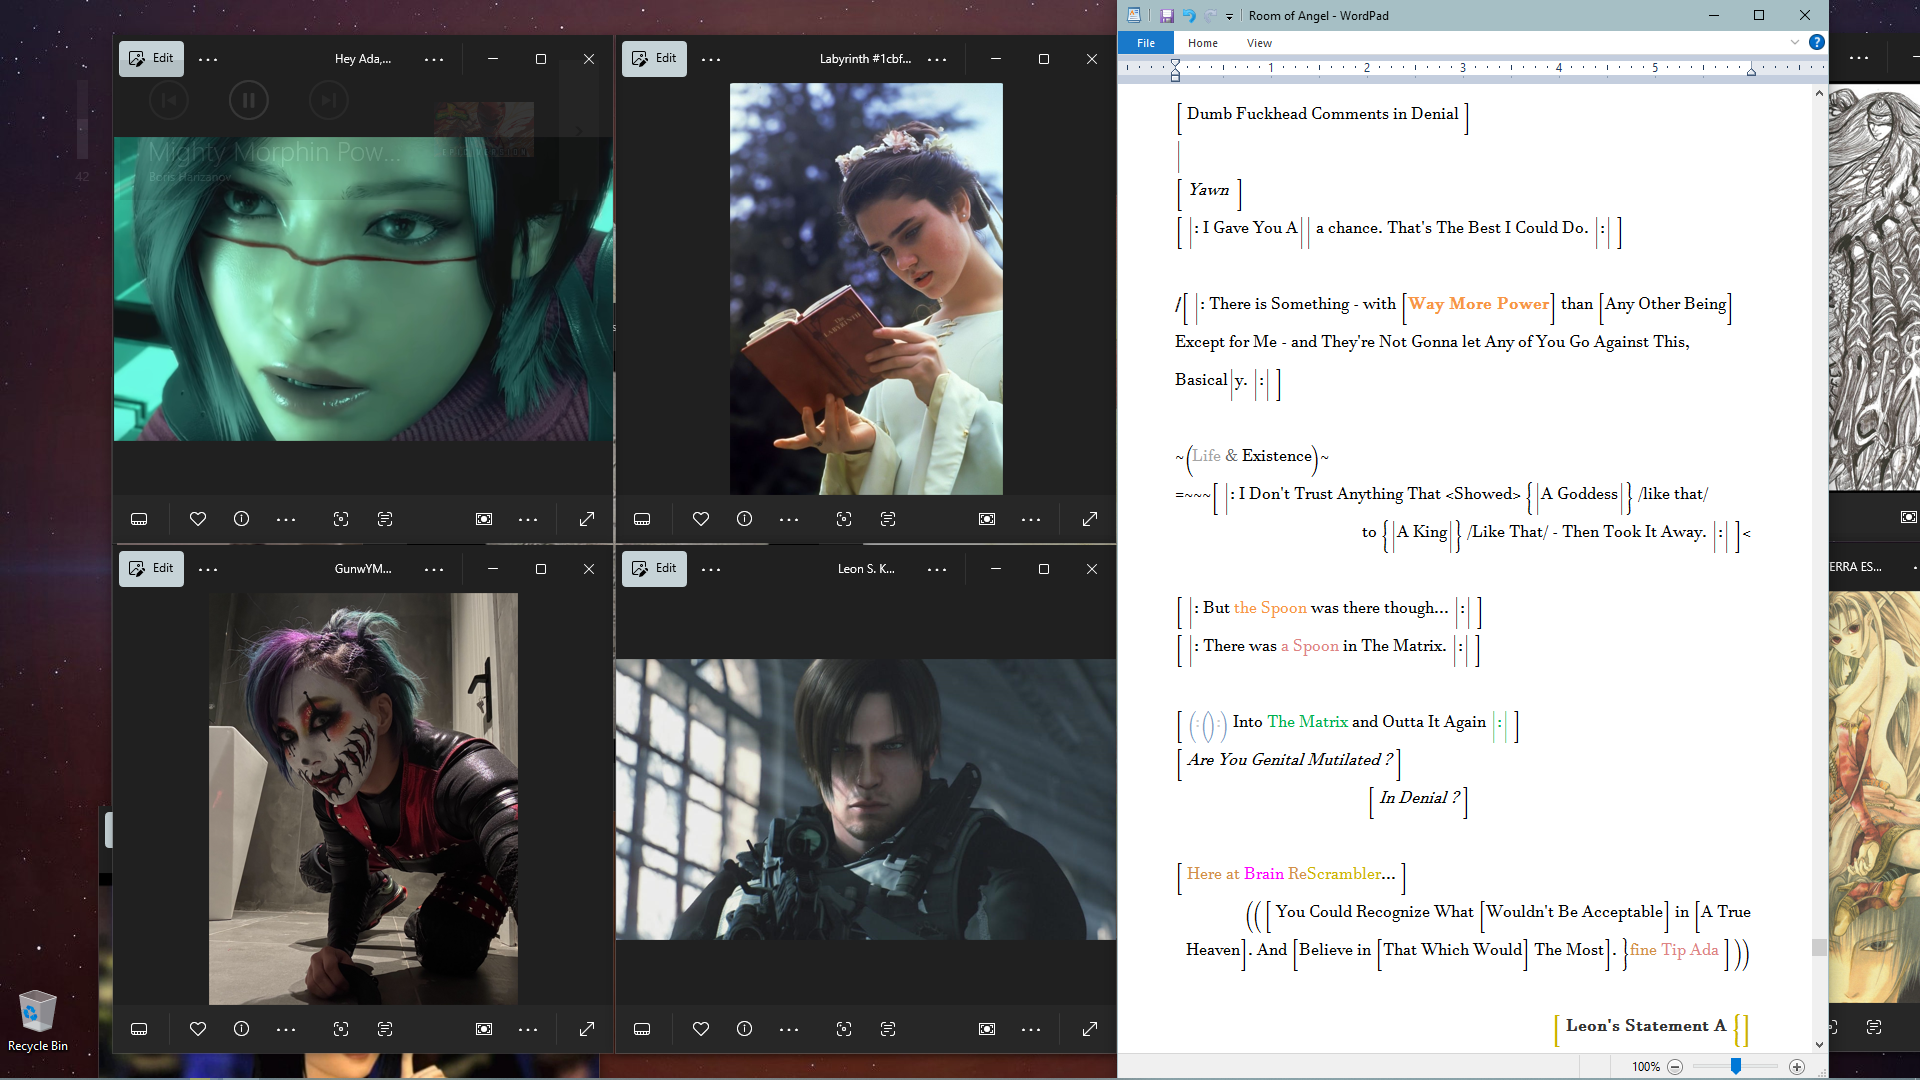Click Edit button in Hey Ada window
The image size is (1920, 1080).
pyautogui.click(x=151, y=58)
